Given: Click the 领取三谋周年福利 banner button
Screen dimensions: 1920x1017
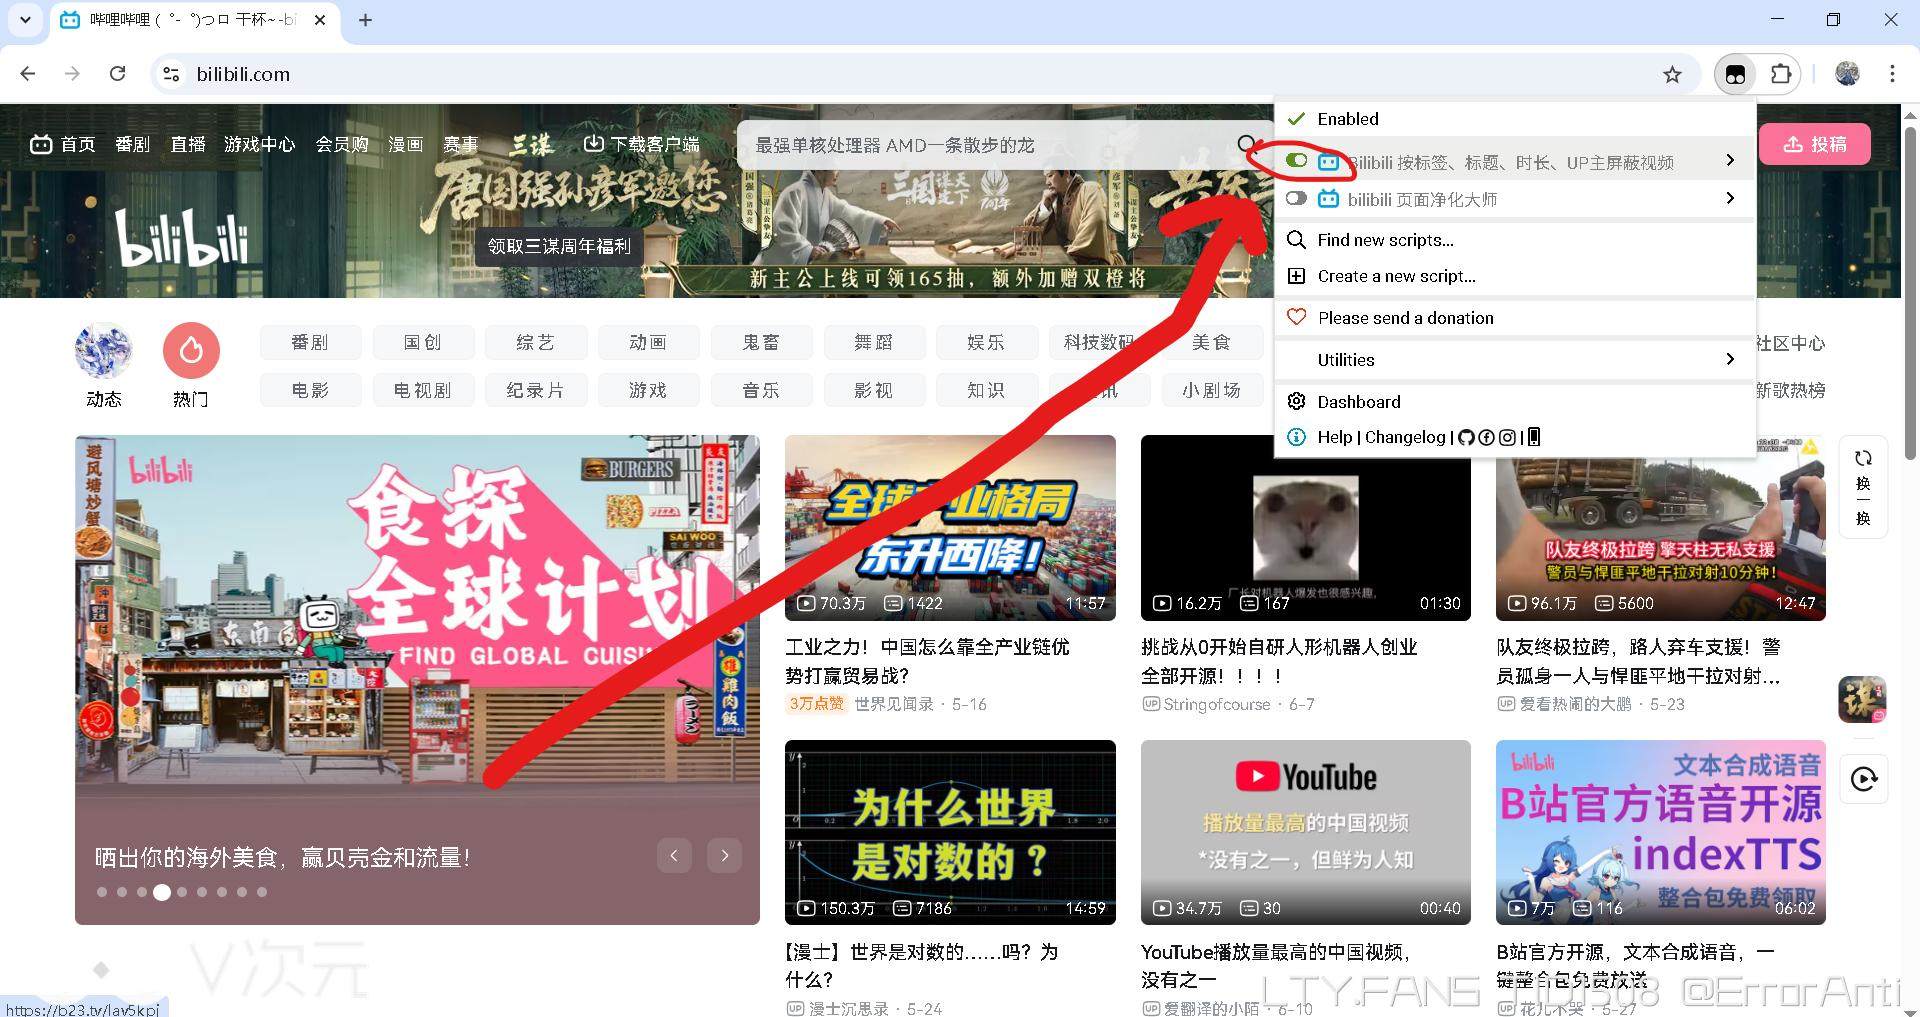Looking at the screenshot, I should tap(559, 246).
